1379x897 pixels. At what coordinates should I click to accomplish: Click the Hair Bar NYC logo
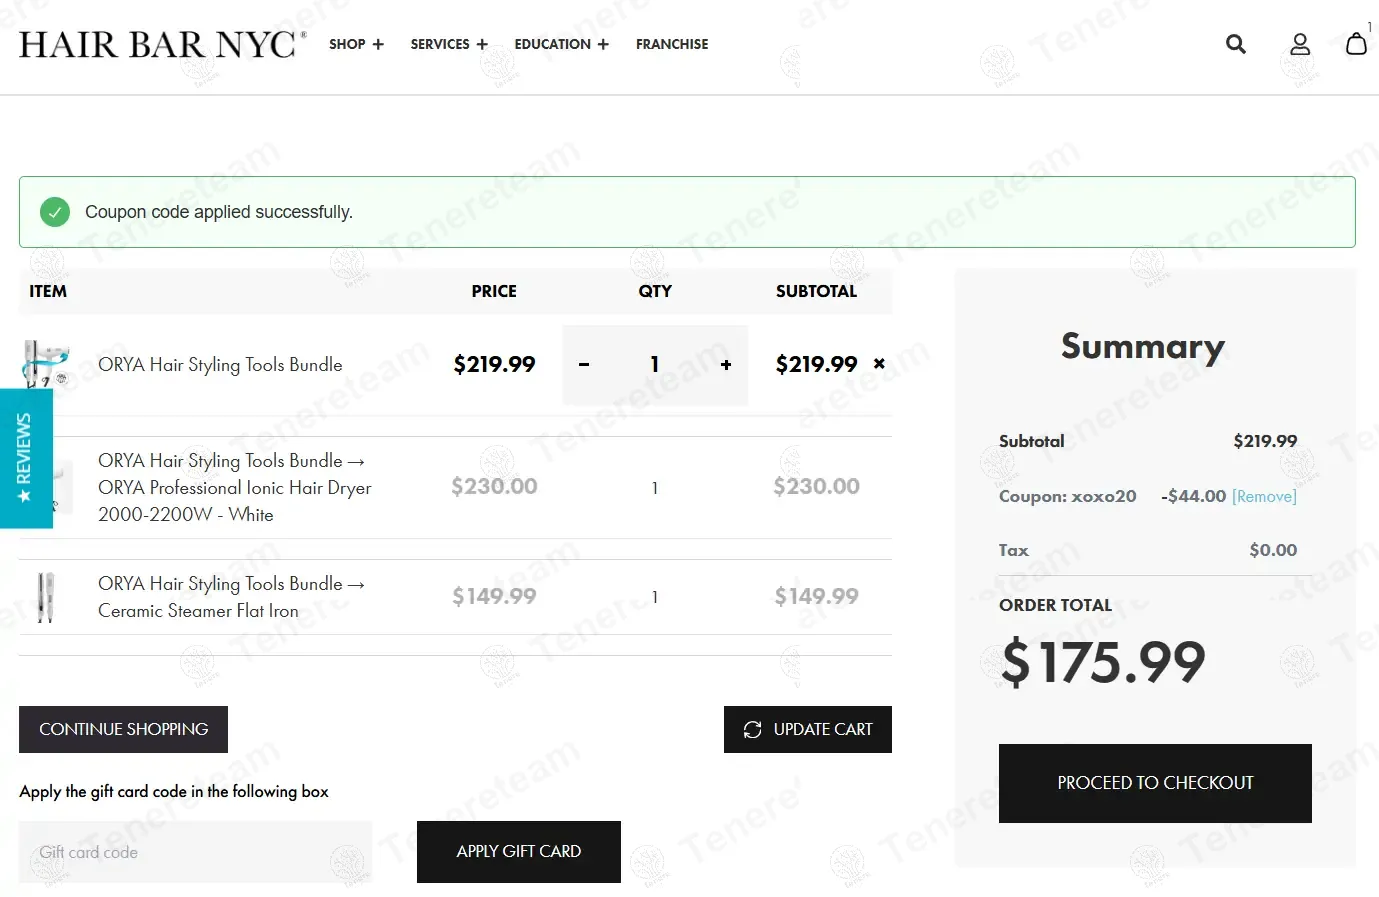(163, 44)
